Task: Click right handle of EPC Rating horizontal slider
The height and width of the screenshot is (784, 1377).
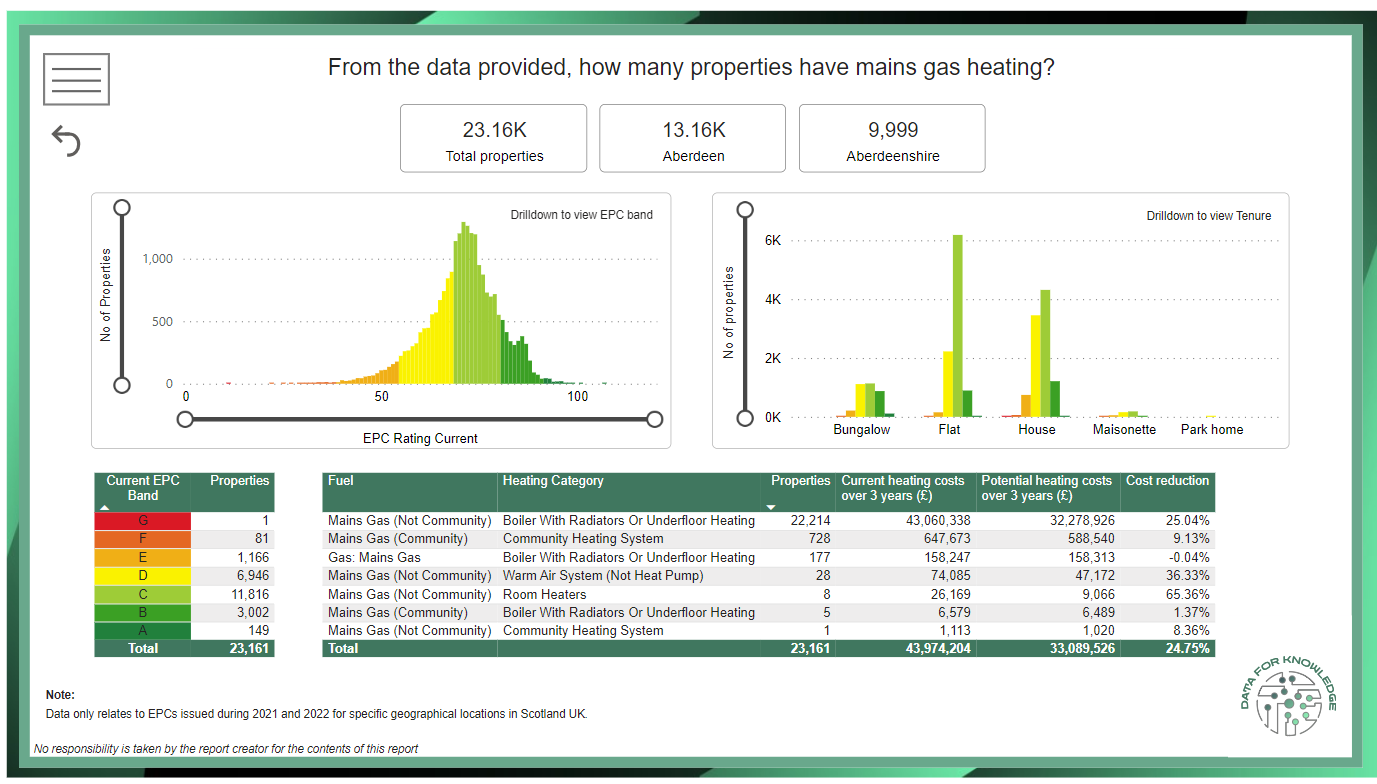Action: click(x=655, y=419)
